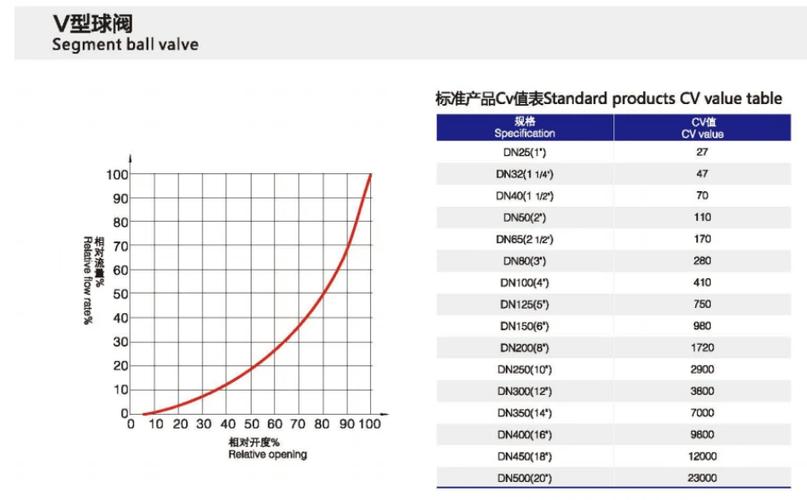This screenshot has width=807, height=500.
Task: Click the CV value column header
Action: click(702, 127)
